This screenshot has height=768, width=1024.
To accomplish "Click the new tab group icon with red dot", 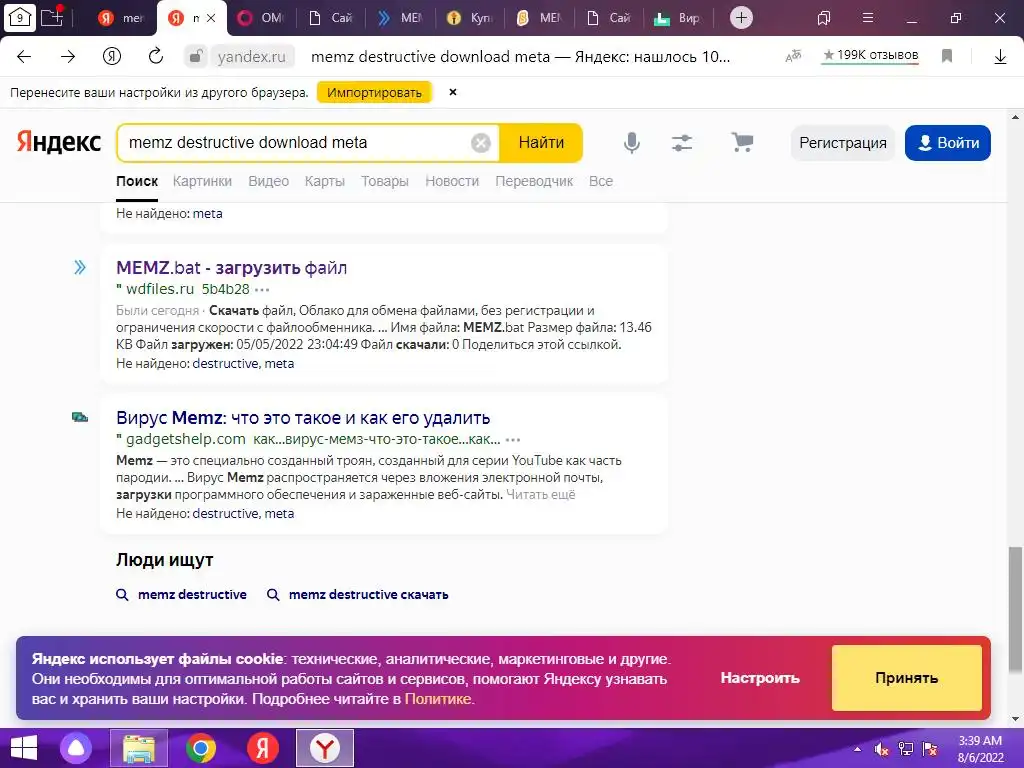I will coord(52,17).
